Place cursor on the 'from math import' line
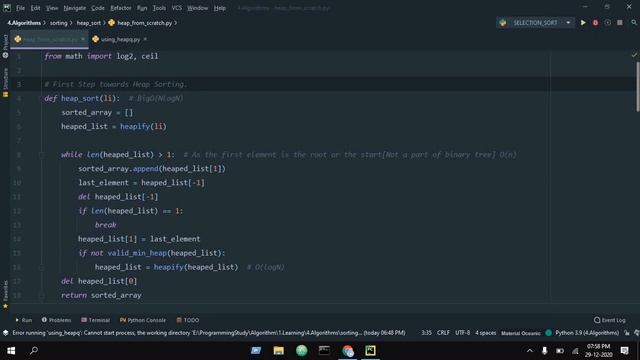 point(101,56)
